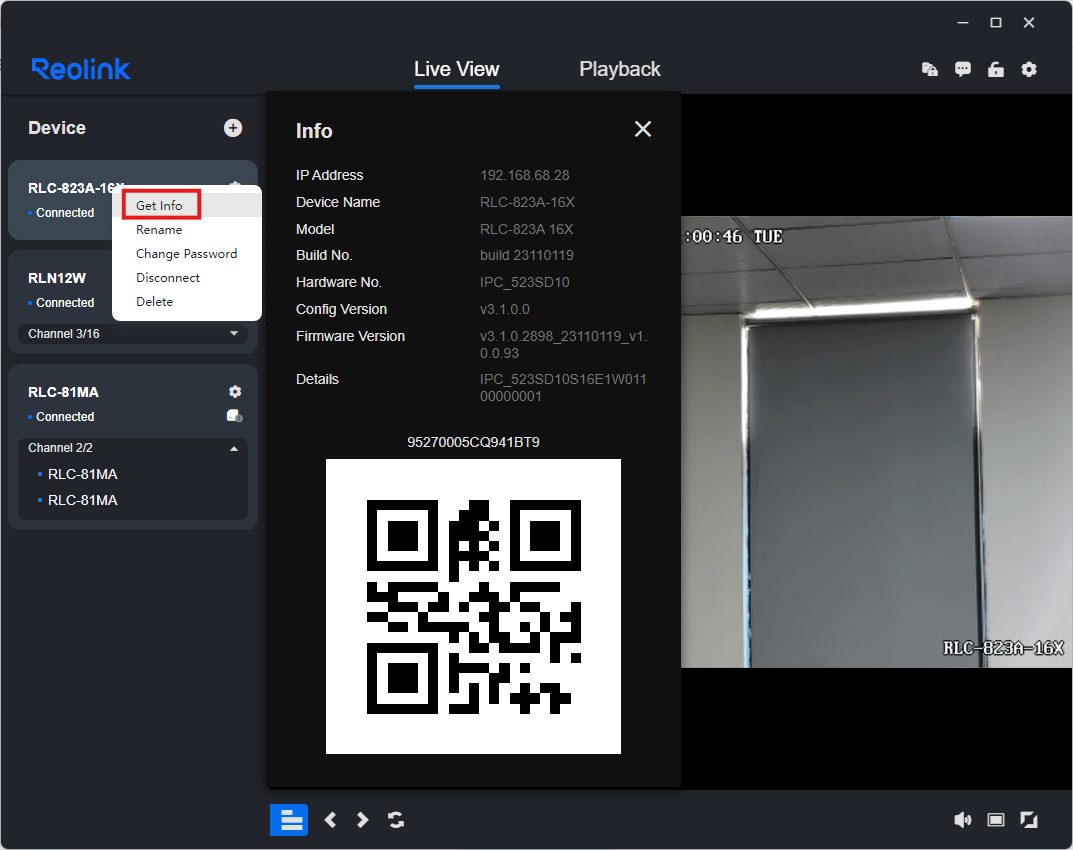Choose Change Password in the context menu
This screenshot has width=1073, height=850.
click(186, 253)
